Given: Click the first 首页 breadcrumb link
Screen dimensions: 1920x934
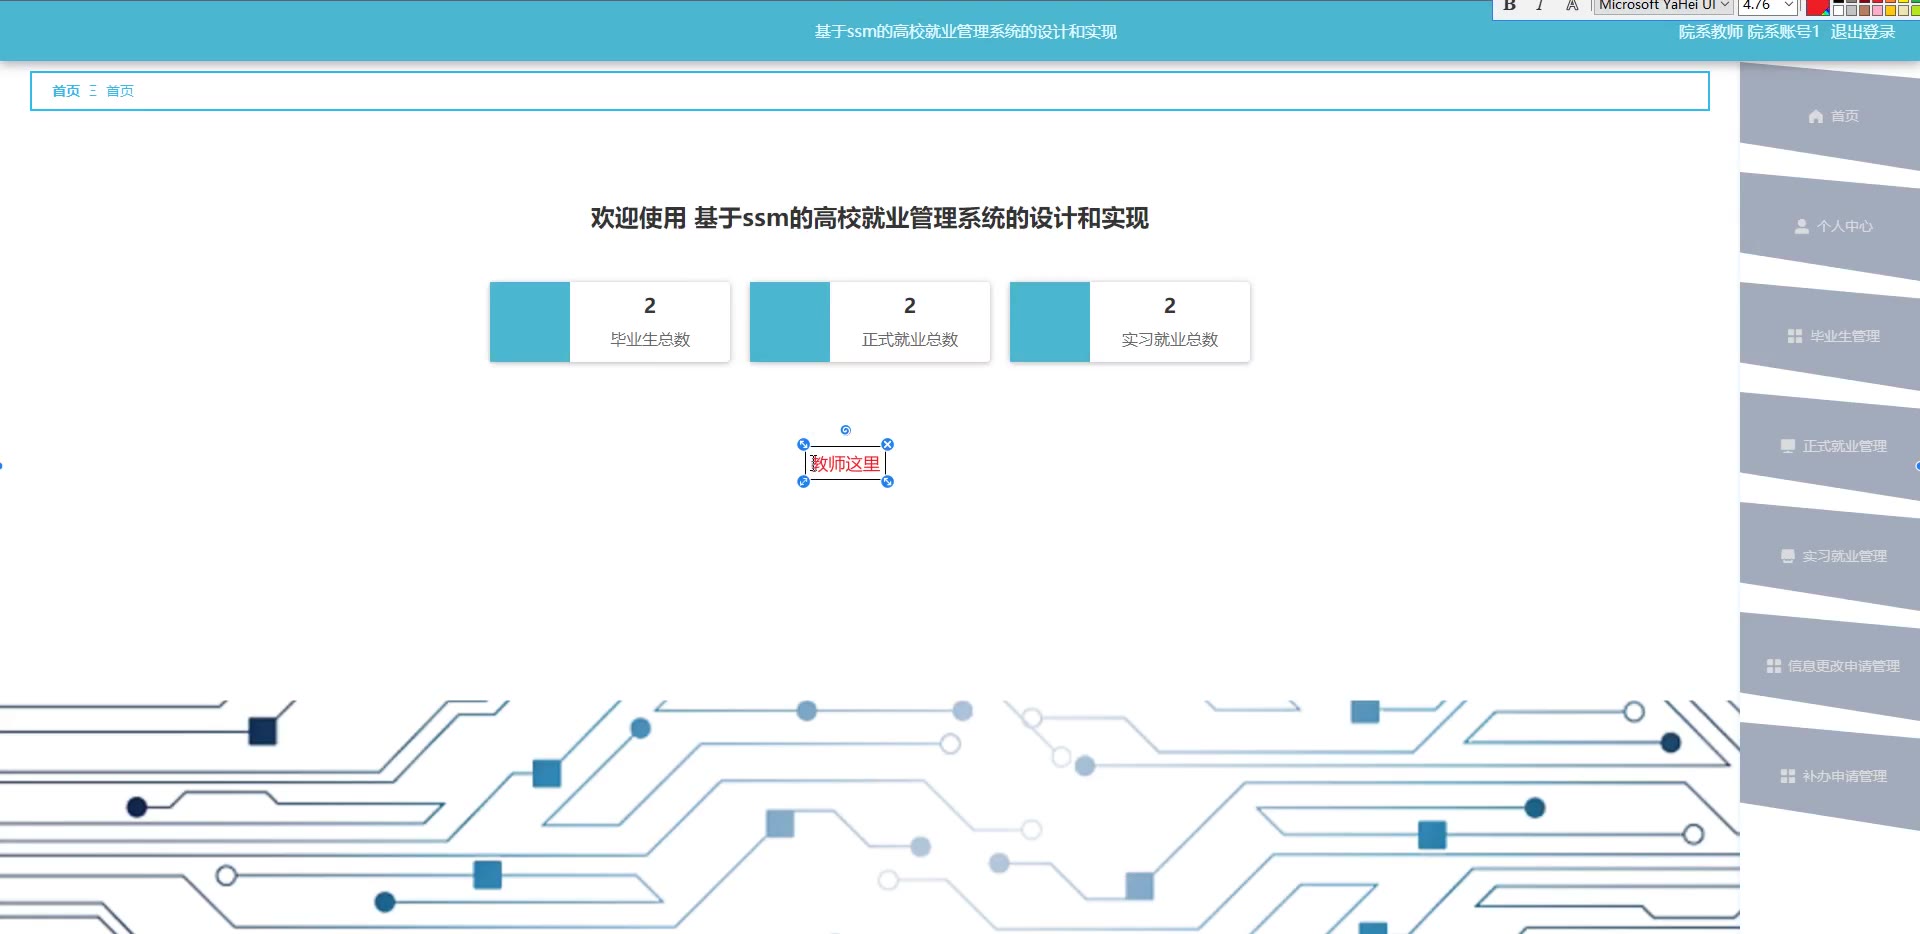Looking at the screenshot, I should point(66,91).
